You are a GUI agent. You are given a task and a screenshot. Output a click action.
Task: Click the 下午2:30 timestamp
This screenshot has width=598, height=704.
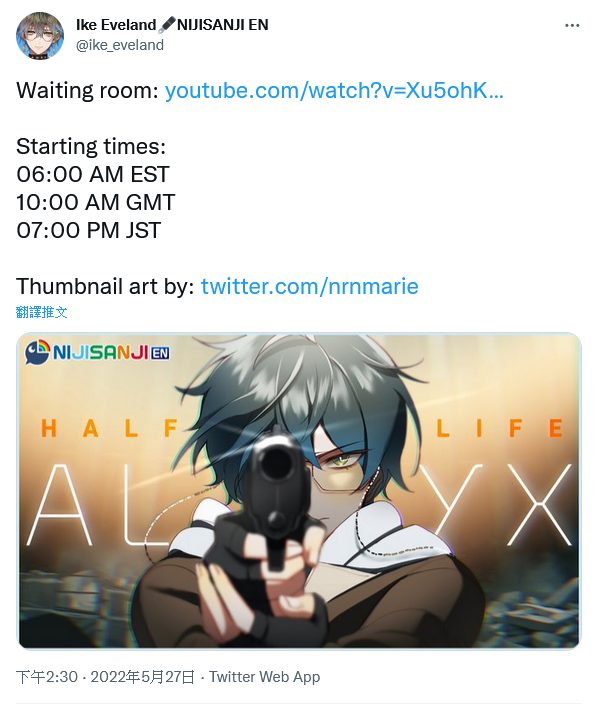point(47,677)
